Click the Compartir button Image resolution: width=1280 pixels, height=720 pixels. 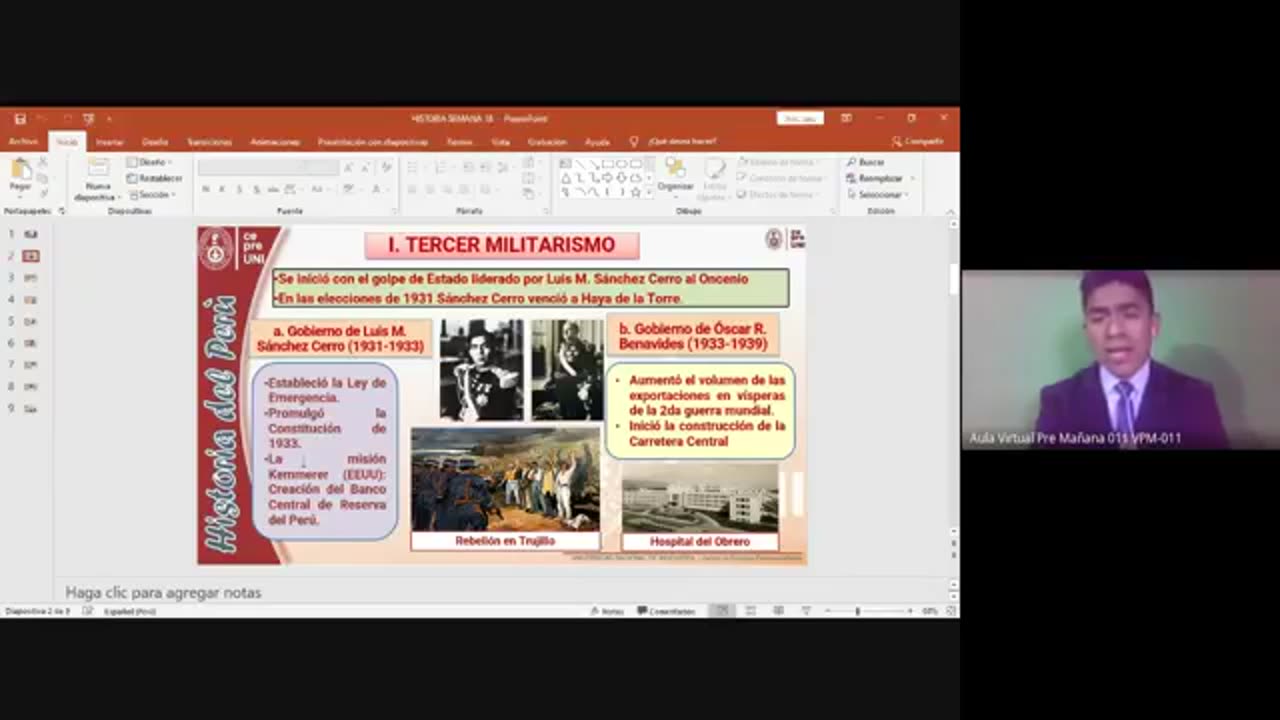[917, 142]
